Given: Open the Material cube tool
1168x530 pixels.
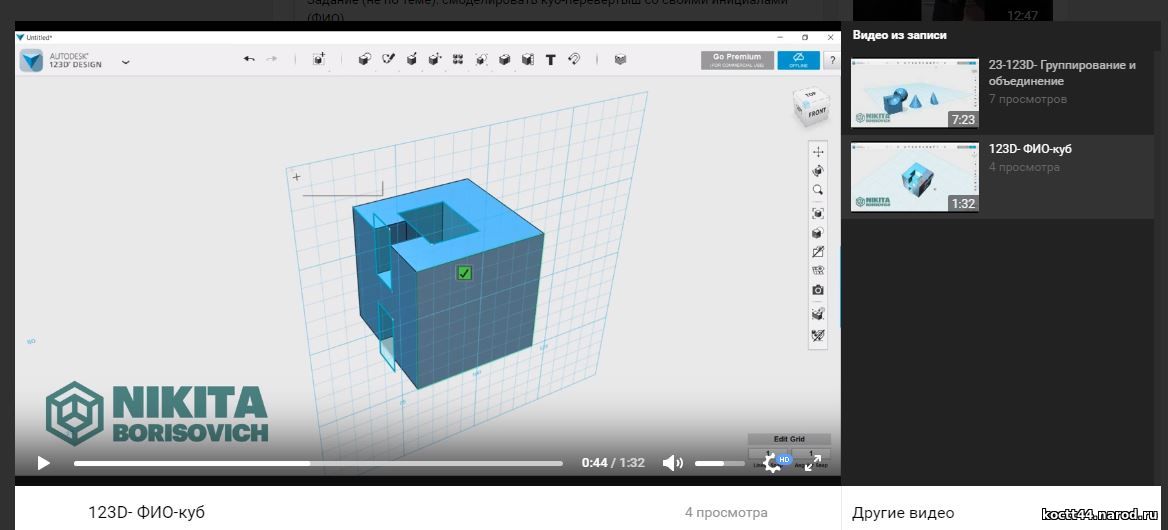Looking at the screenshot, I should pos(620,60).
